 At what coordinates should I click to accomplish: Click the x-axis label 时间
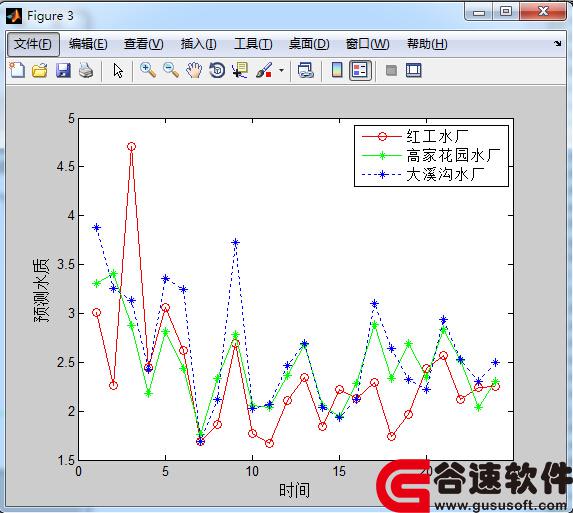[x=295, y=490]
